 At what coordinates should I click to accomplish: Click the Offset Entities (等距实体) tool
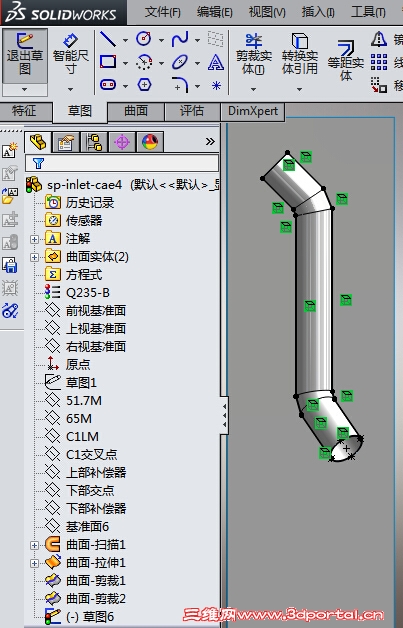345,59
